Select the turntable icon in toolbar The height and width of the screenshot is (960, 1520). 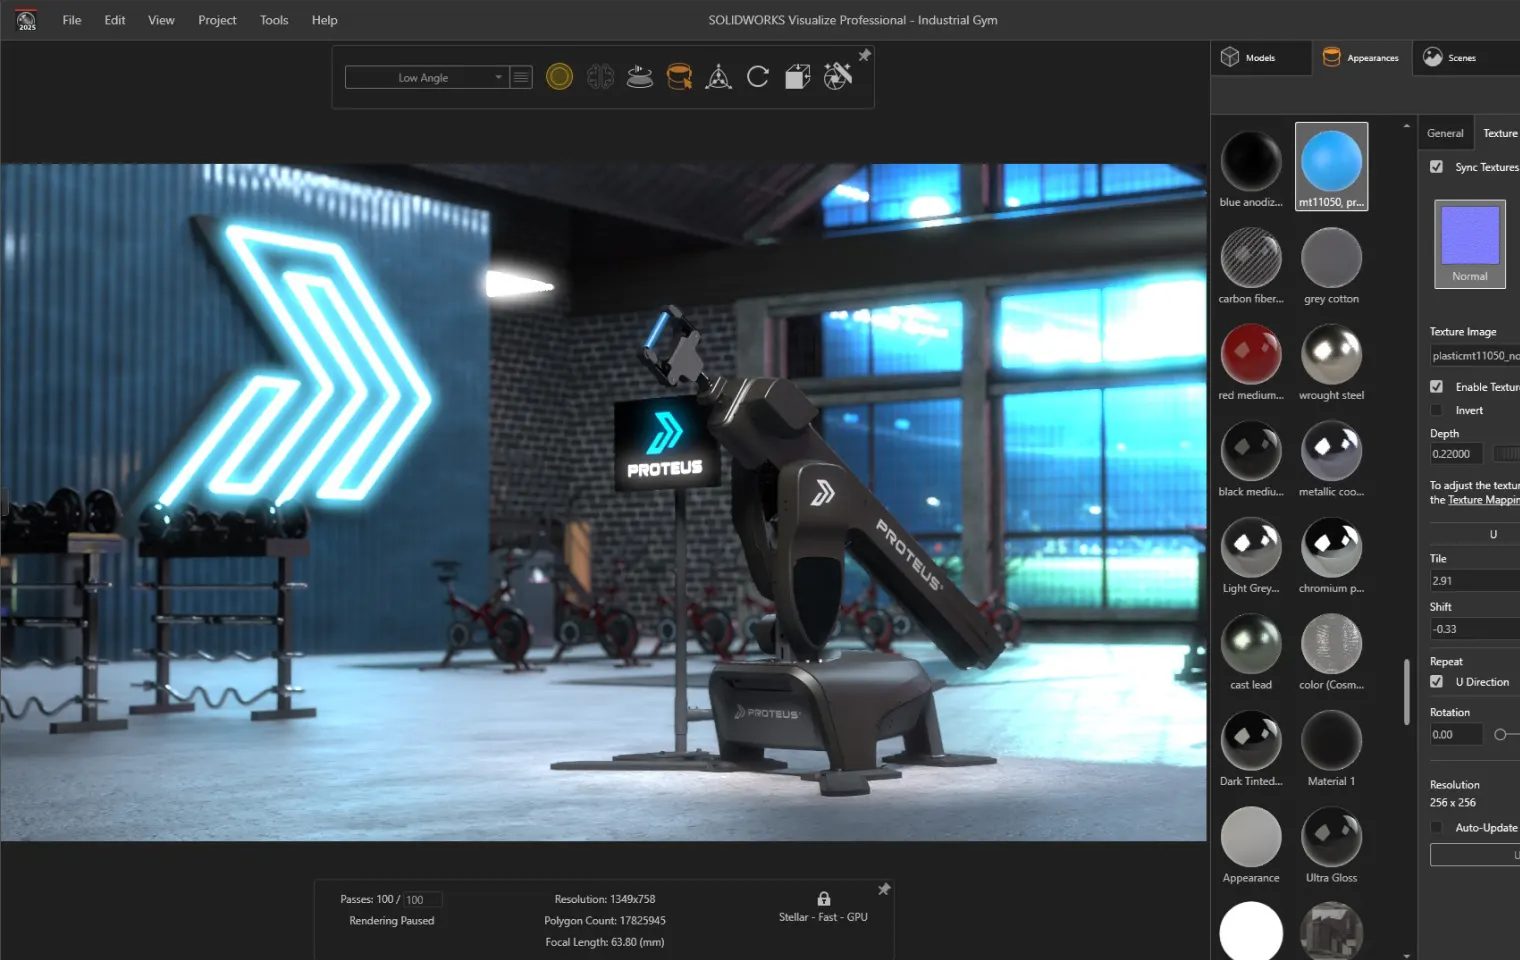640,77
